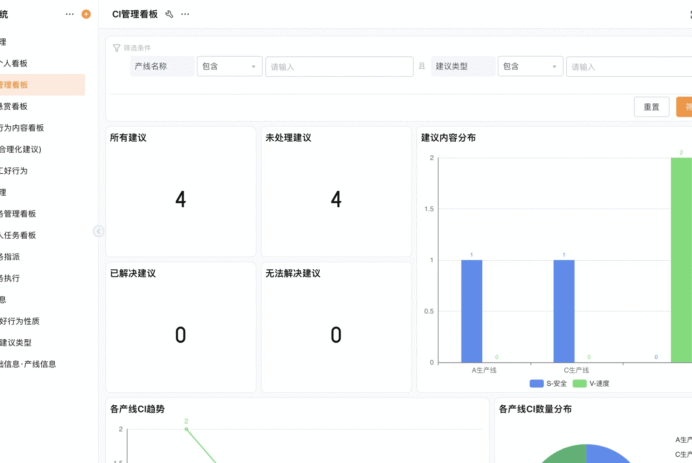Click the blue bar for C生产线
The width and height of the screenshot is (692, 463).
coord(564,311)
